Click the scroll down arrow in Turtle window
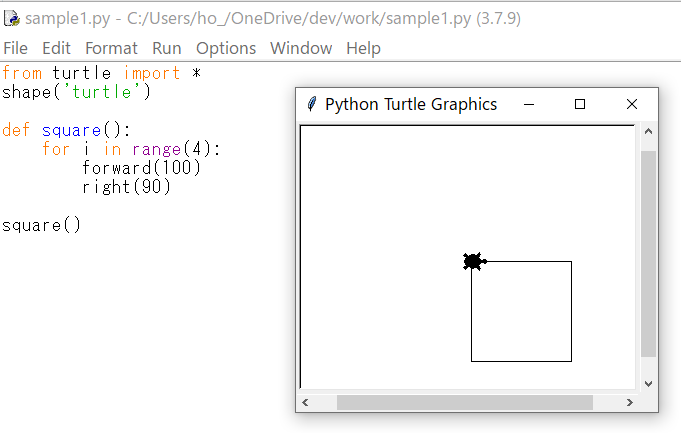Viewport: 681px width, 433px height. coord(648,383)
